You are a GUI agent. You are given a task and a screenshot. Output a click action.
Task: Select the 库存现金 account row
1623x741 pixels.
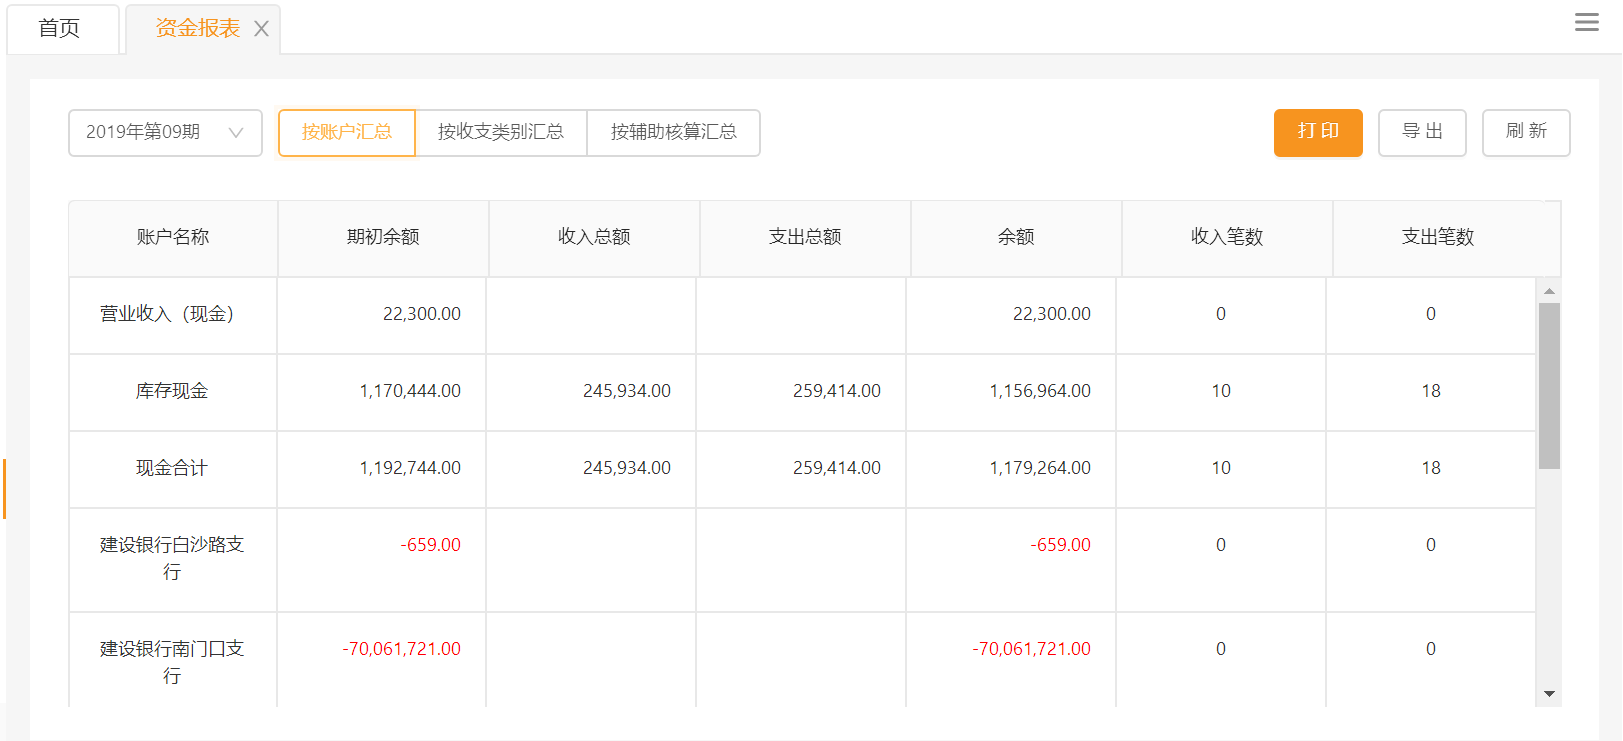pyautogui.click(x=172, y=391)
